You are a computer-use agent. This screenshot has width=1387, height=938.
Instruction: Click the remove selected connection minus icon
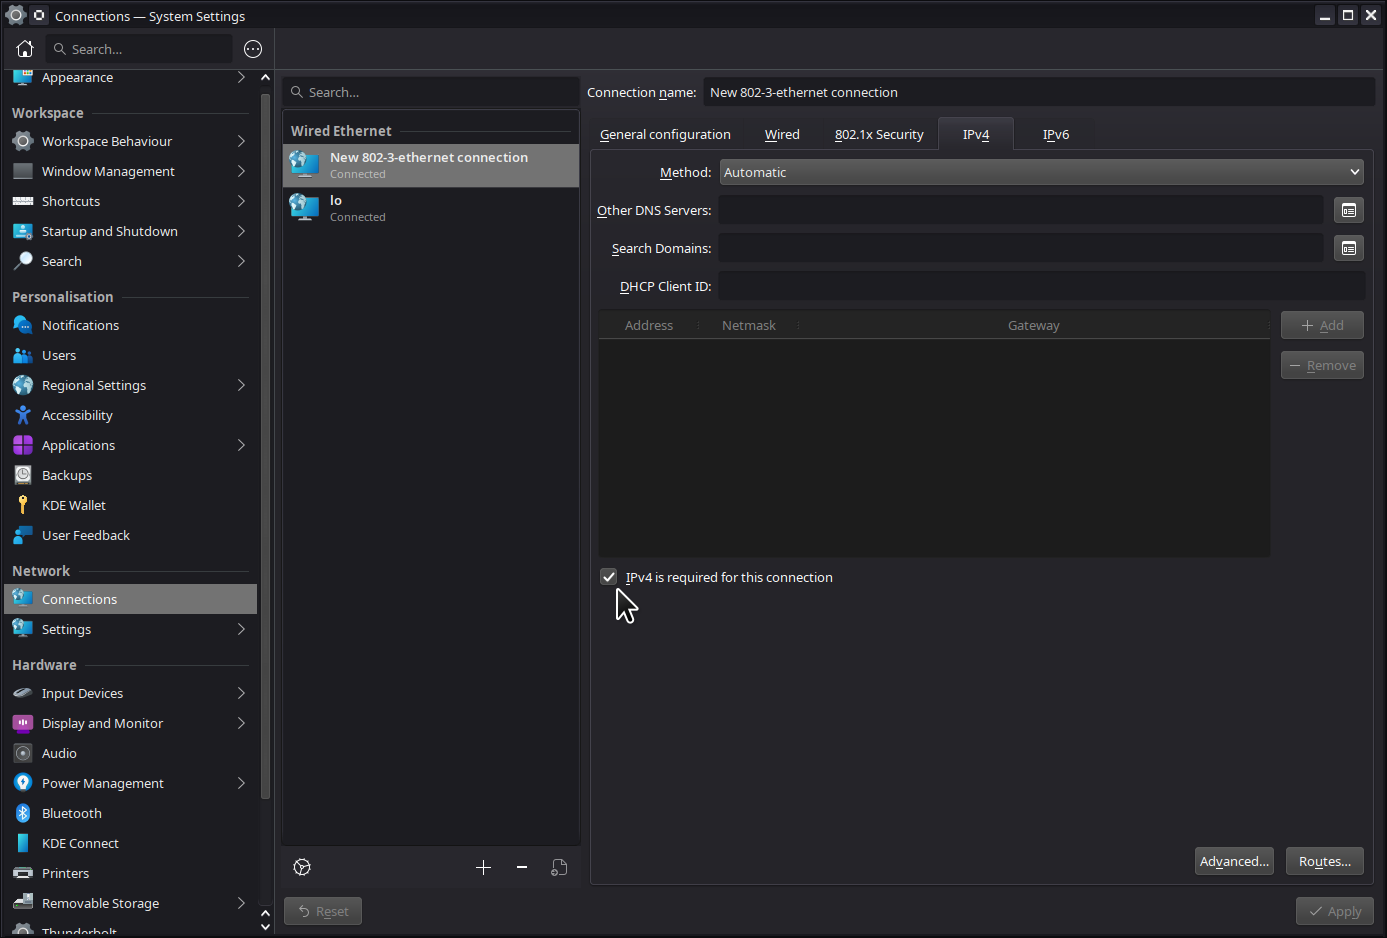(522, 867)
